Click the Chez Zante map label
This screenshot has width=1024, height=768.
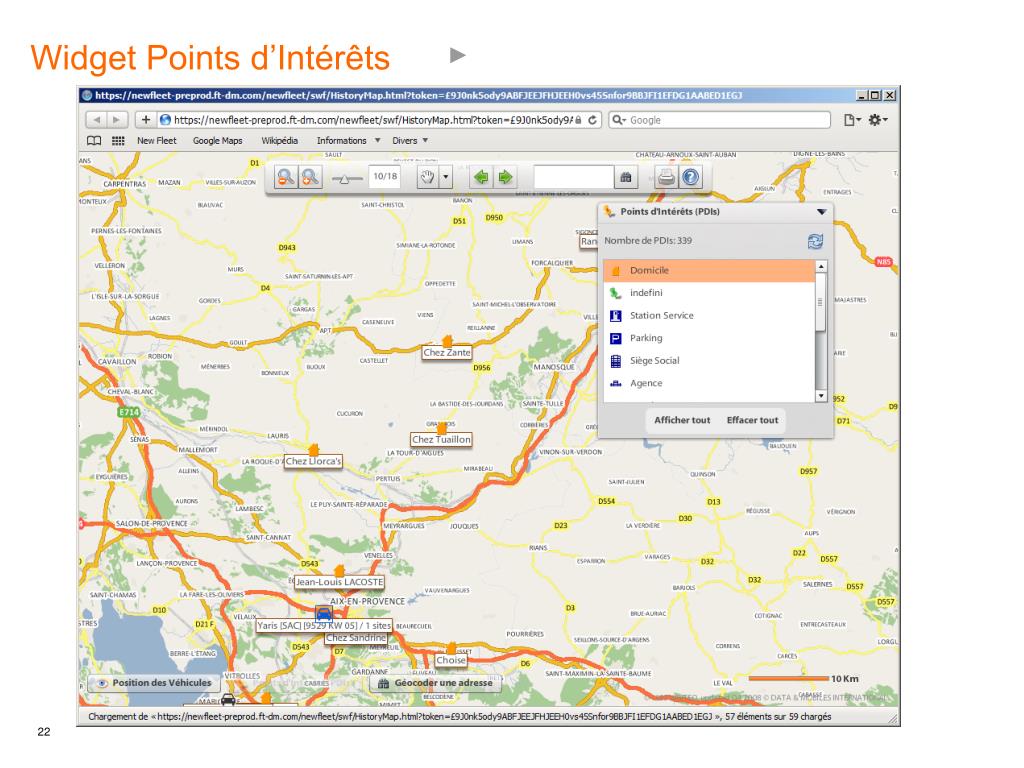click(447, 353)
